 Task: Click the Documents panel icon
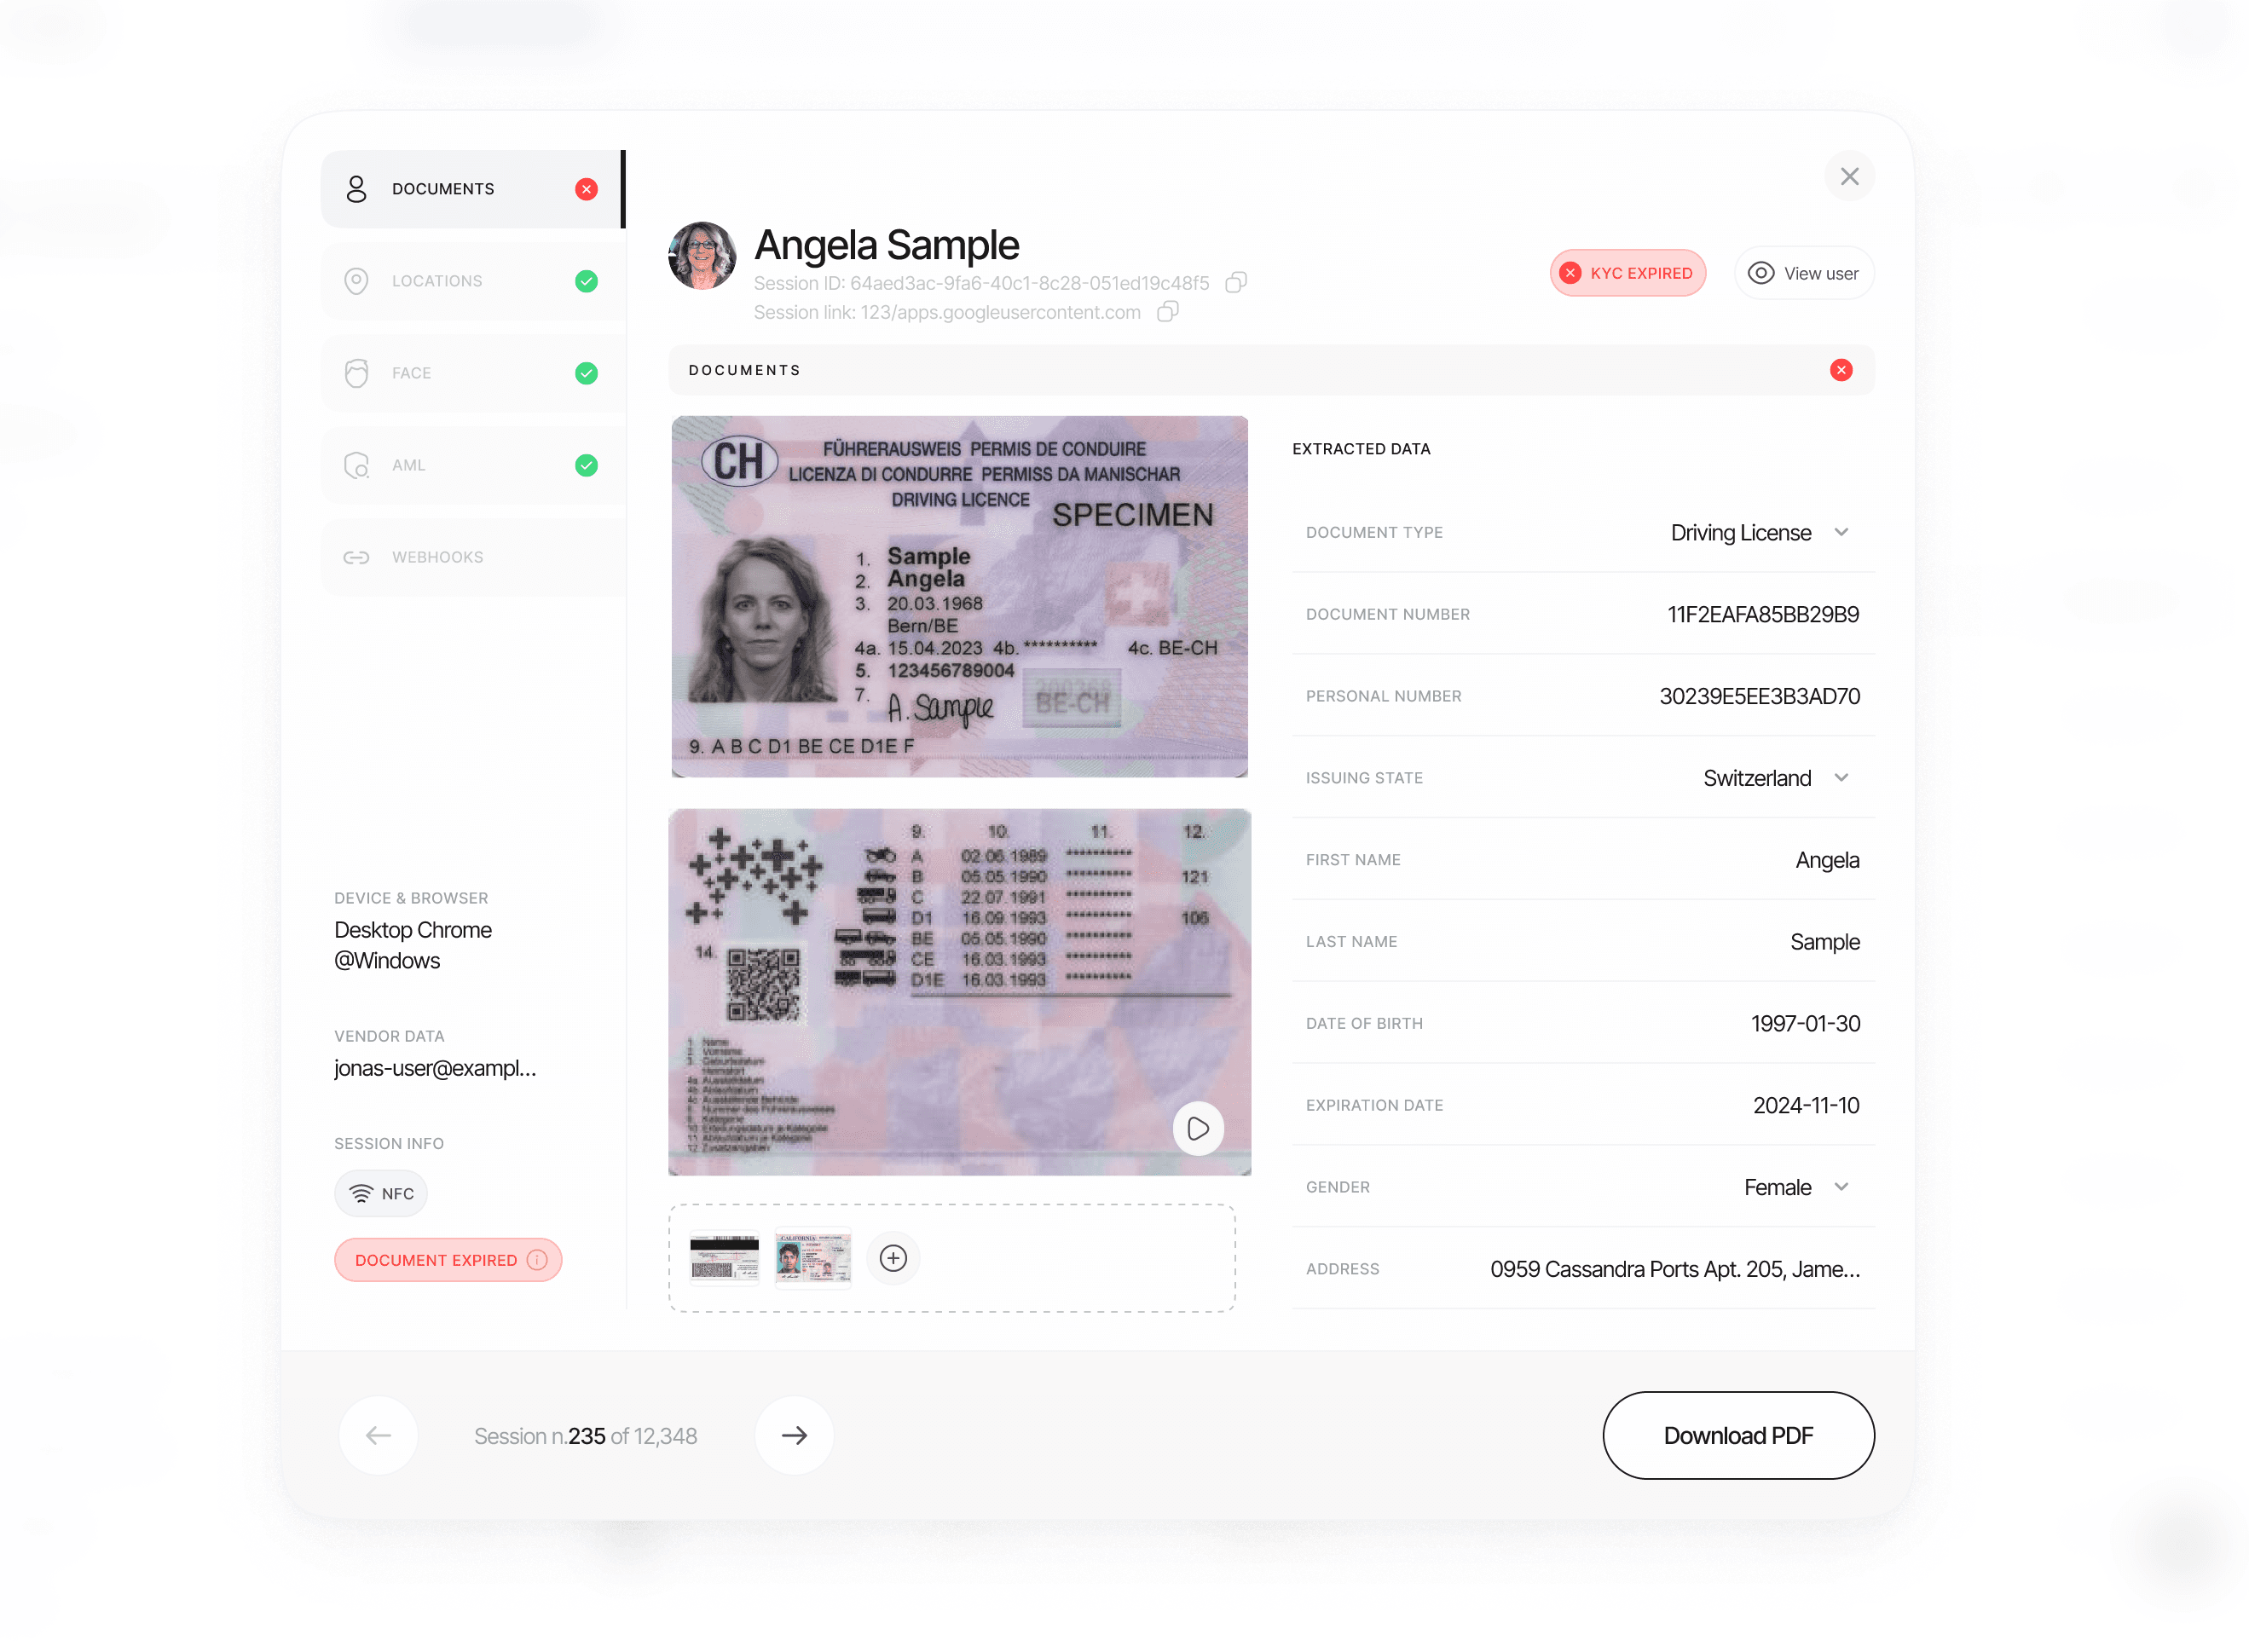click(x=355, y=188)
